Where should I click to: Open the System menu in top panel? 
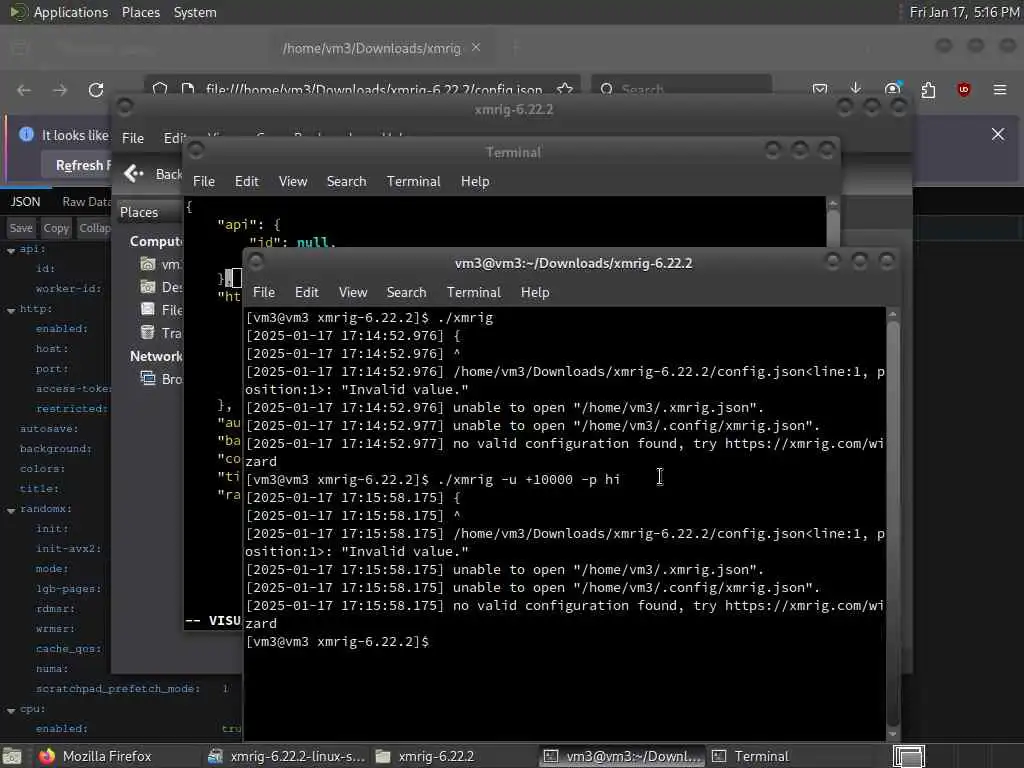(x=195, y=12)
